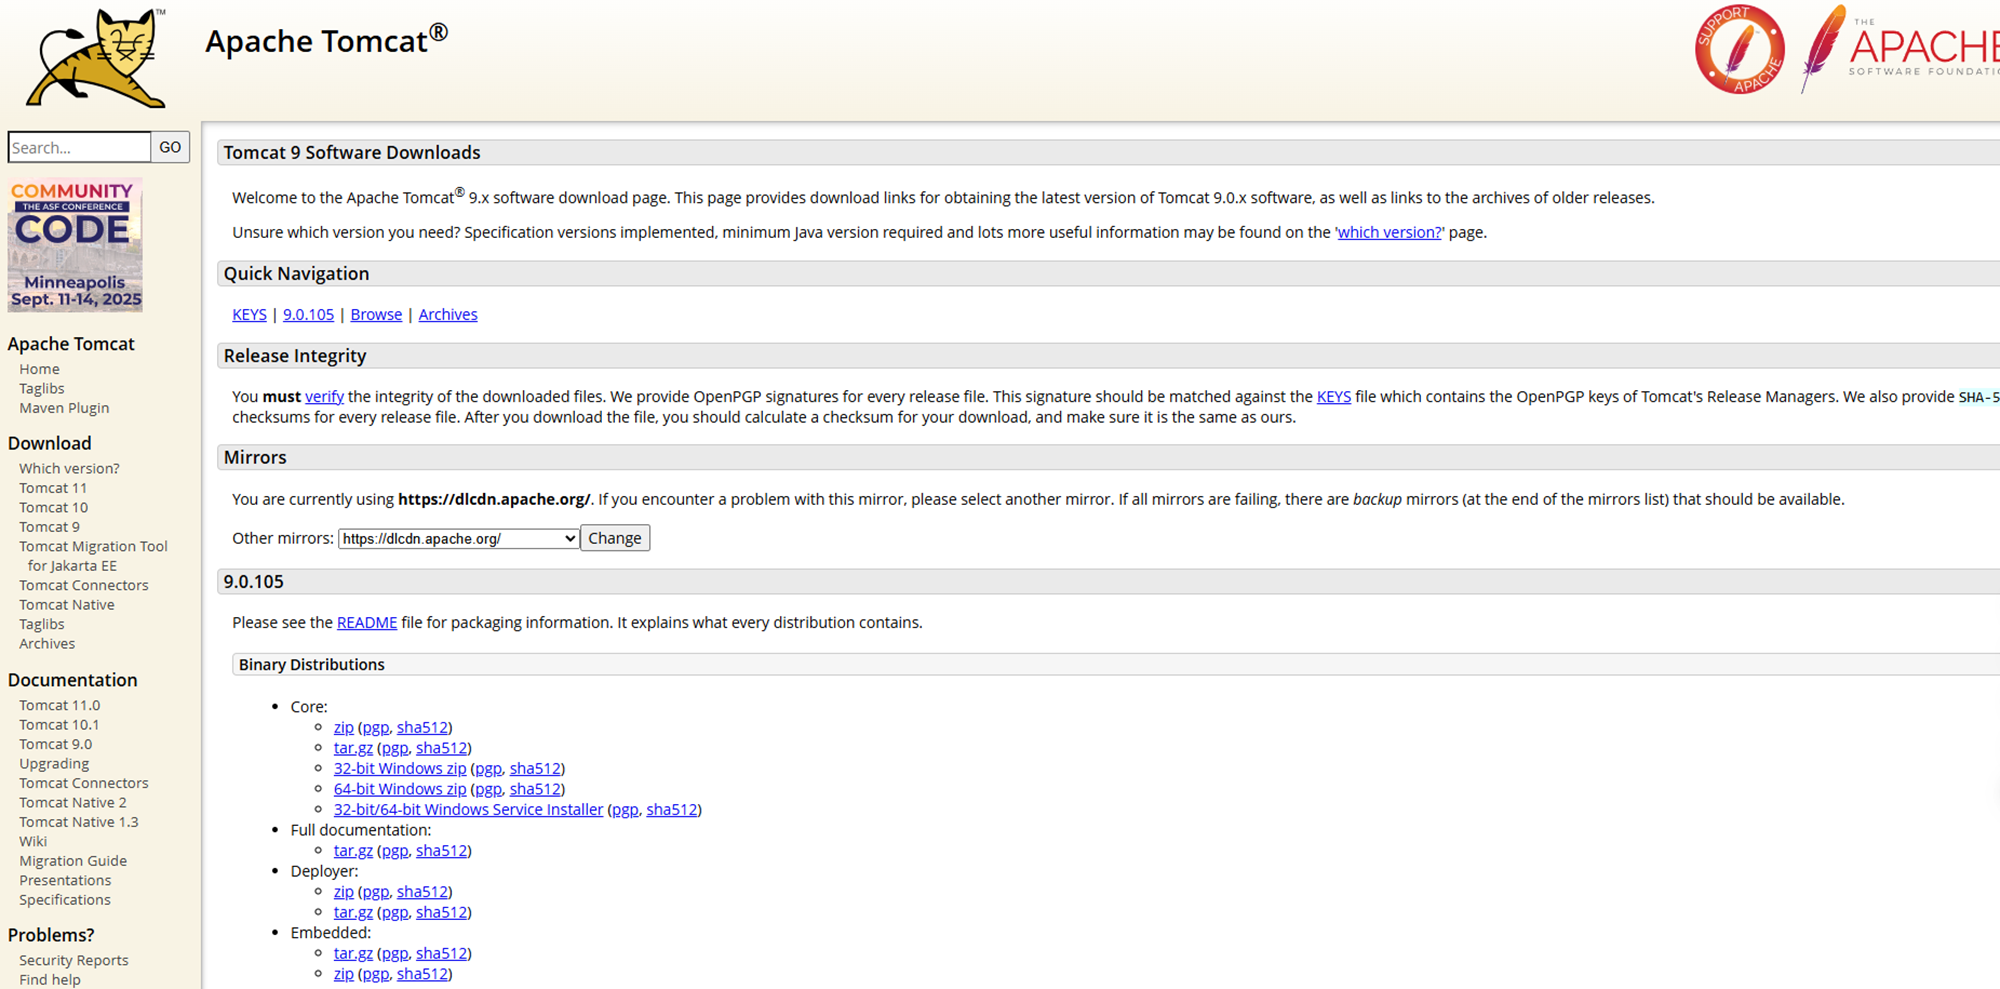The height and width of the screenshot is (989, 2000).
Task: Open Tomcat Native 2 documentation
Action: point(72,803)
